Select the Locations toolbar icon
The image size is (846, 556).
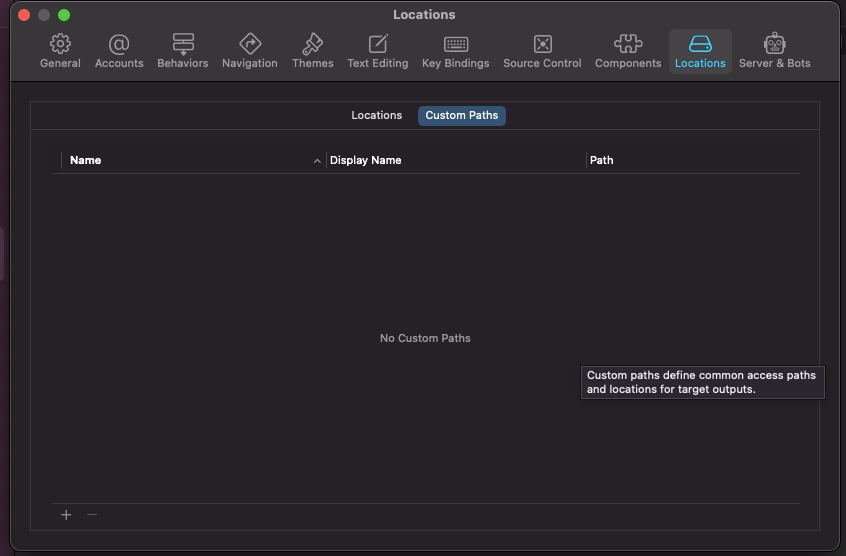pos(700,52)
